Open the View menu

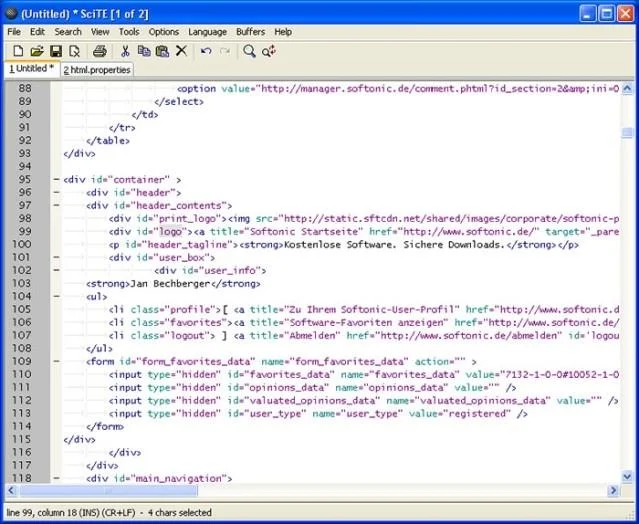(x=100, y=32)
